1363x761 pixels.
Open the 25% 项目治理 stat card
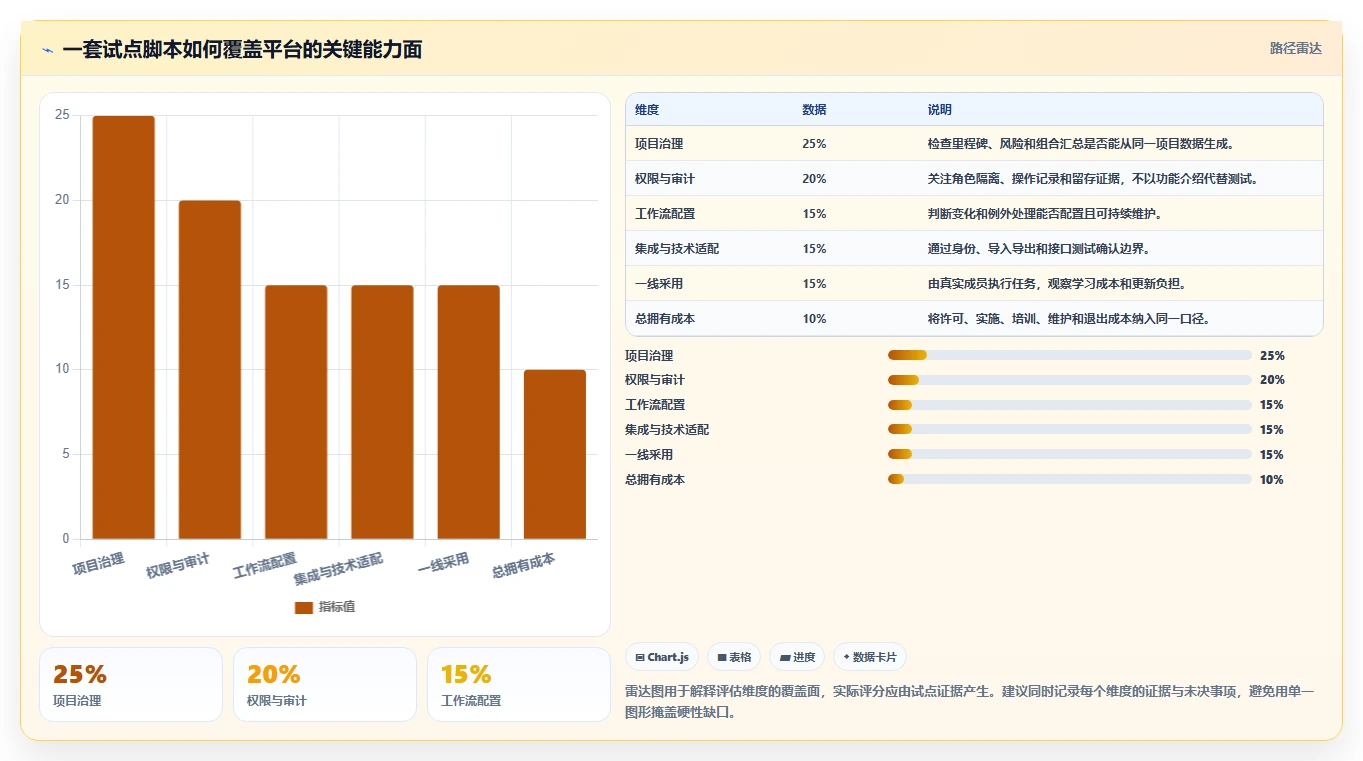point(131,684)
